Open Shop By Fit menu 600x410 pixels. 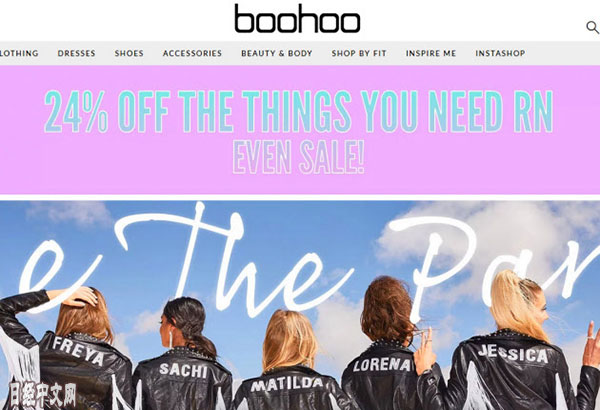pyautogui.click(x=359, y=53)
